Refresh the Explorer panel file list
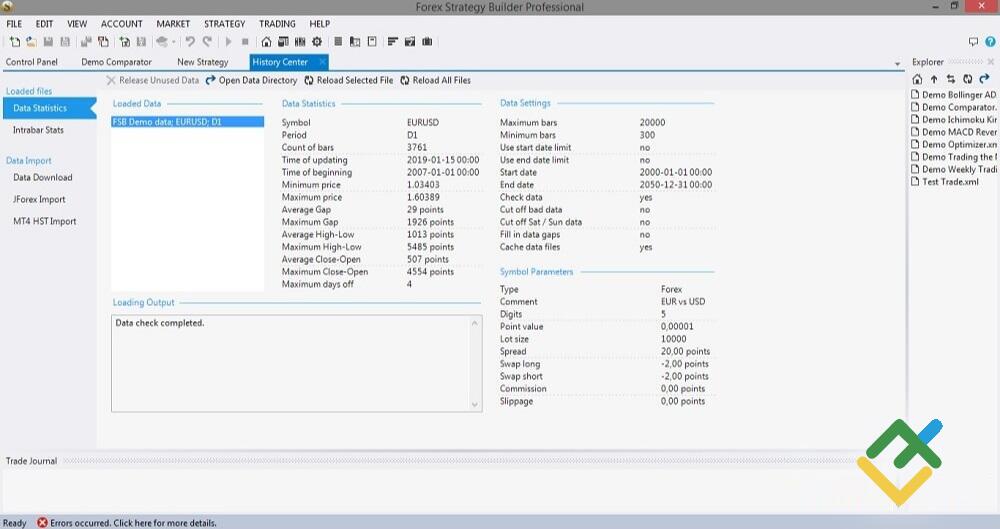This screenshot has width=1000, height=529. pos(967,79)
